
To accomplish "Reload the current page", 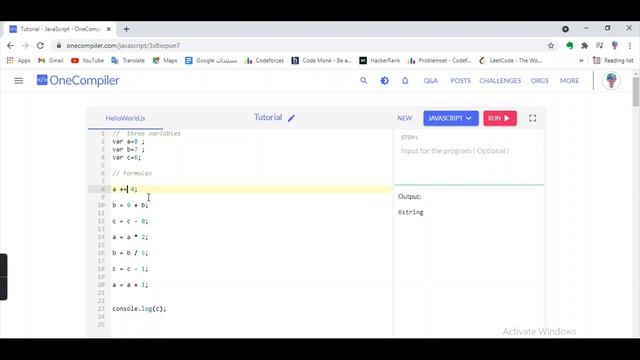I will tap(40, 45).
